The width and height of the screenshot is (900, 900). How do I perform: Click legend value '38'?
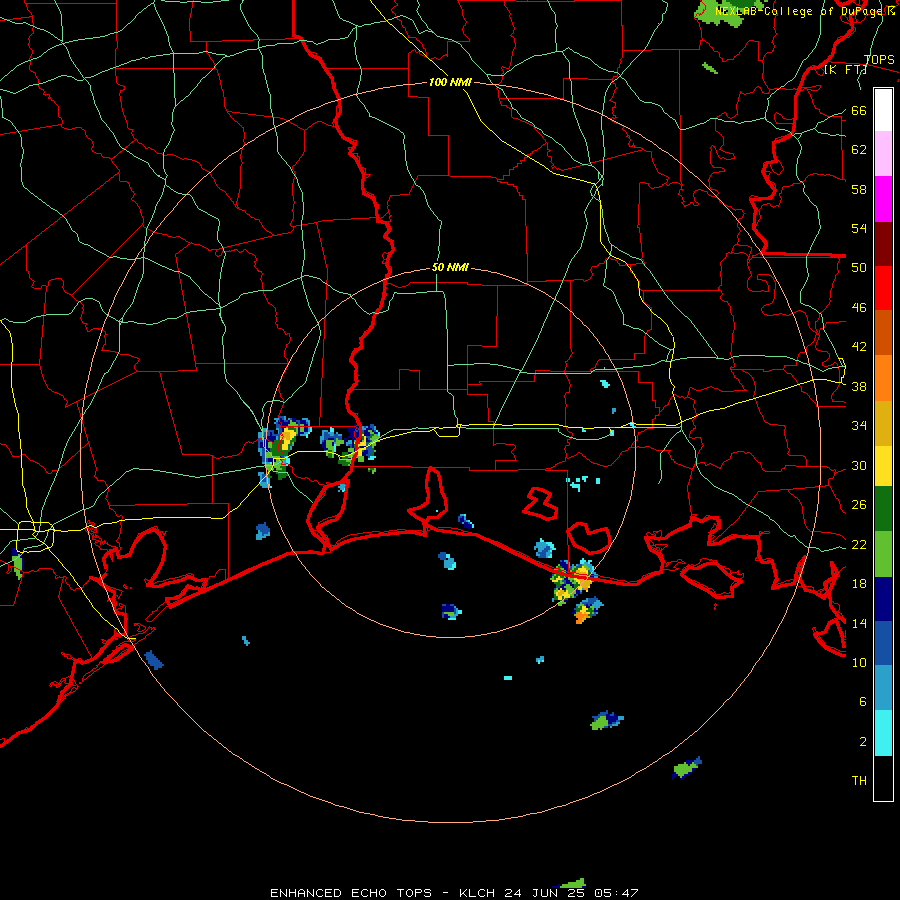click(x=859, y=387)
